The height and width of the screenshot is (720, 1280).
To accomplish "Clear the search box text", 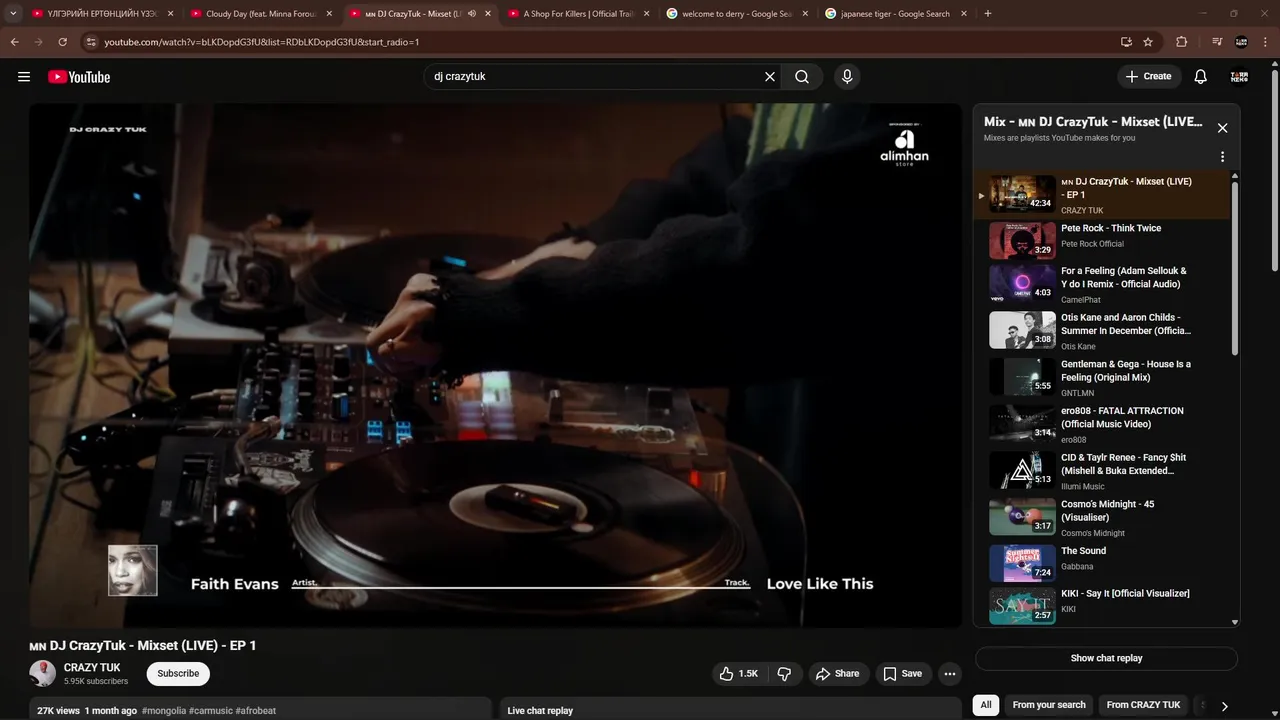I will click(770, 77).
